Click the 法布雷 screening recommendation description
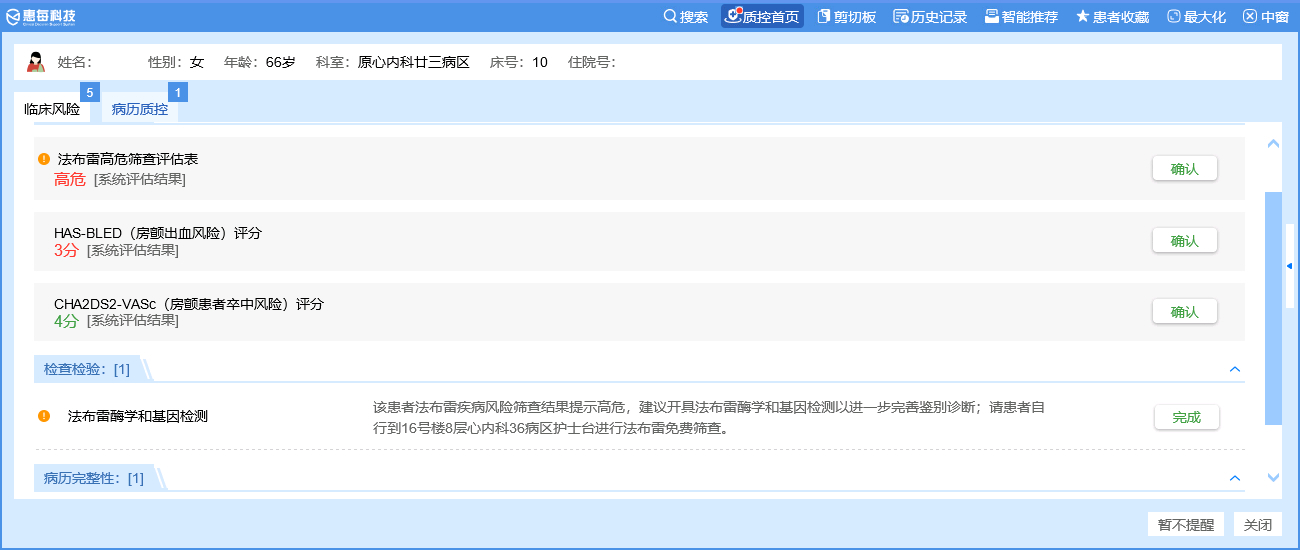The image size is (1300, 550). 709,418
